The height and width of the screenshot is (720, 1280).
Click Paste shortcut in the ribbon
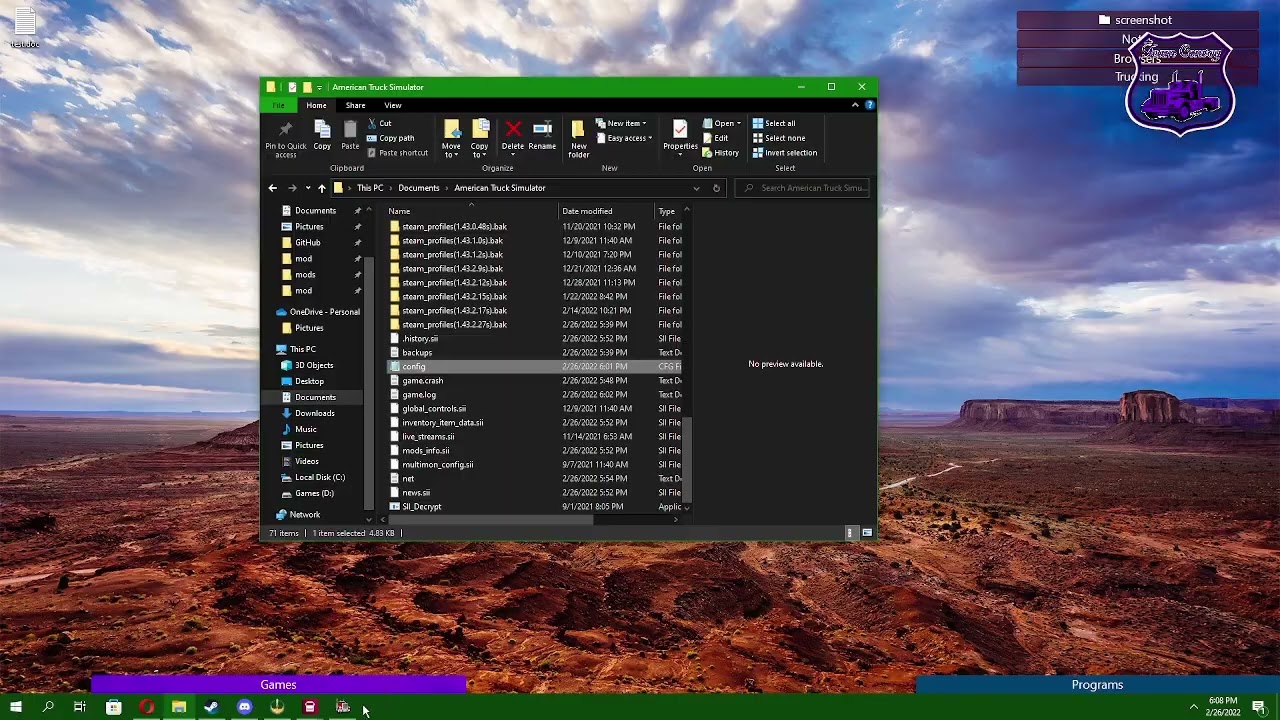[397, 153]
